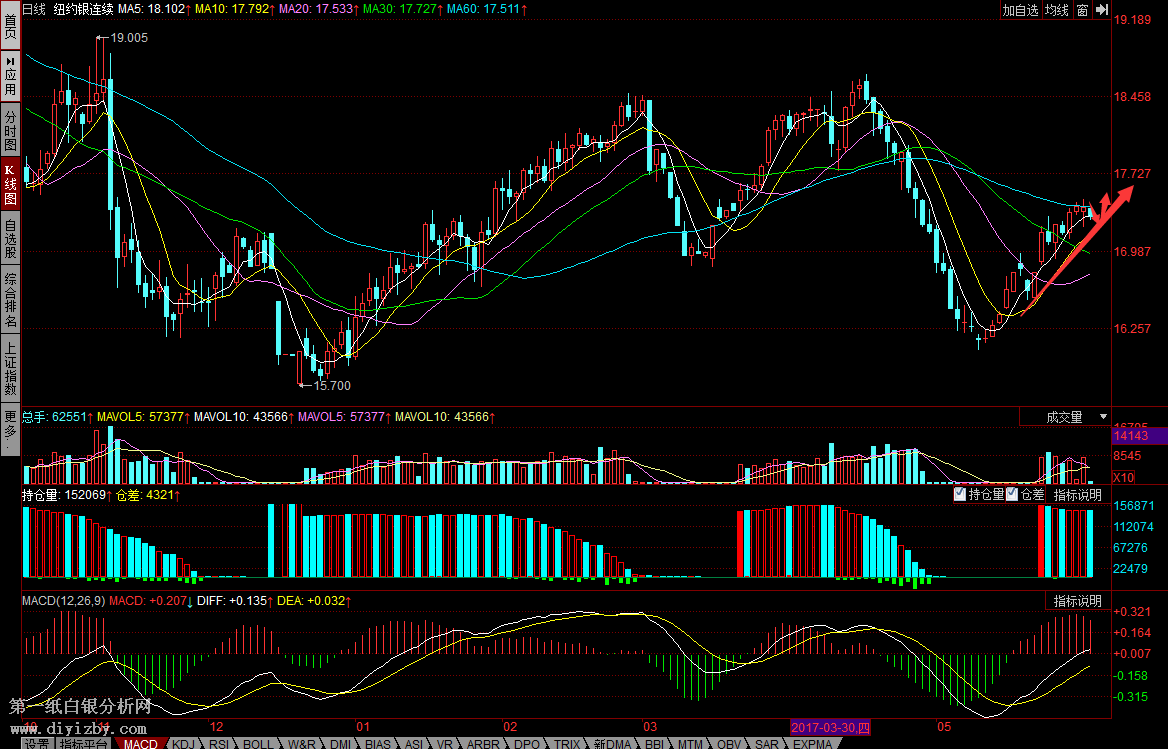
Task: Open the 应用 sidebar item
Action: [10, 75]
